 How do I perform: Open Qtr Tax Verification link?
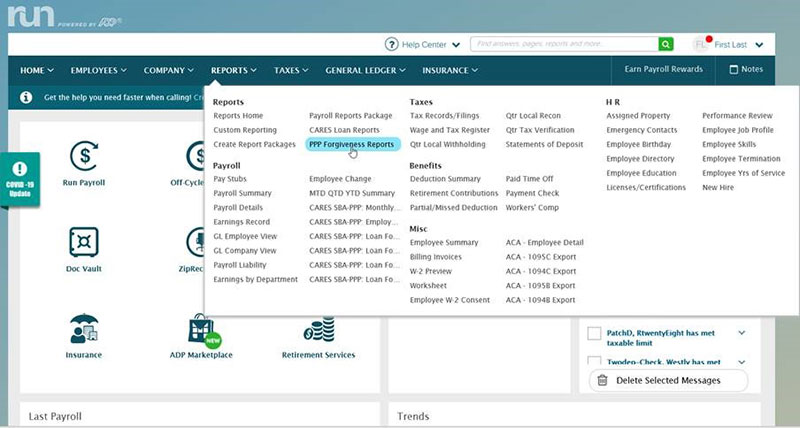(x=540, y=130)
